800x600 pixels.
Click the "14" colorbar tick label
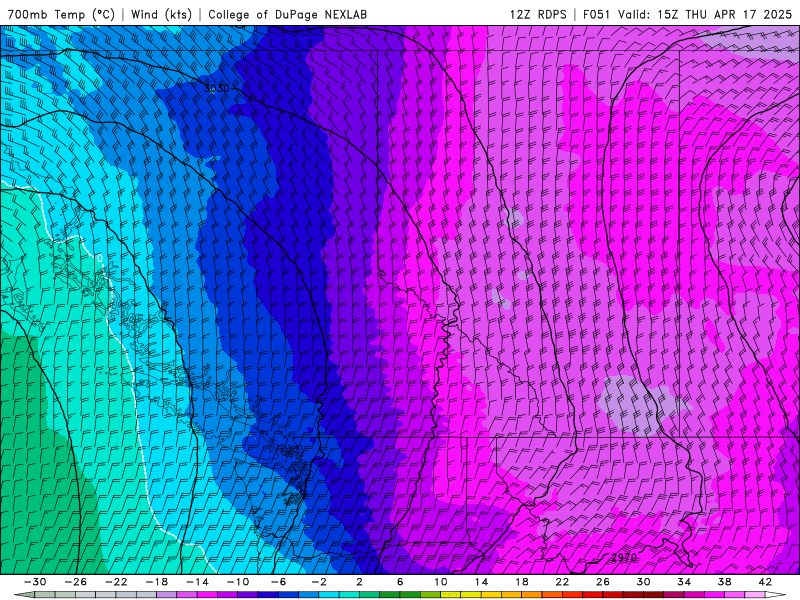tap(481, 582)
